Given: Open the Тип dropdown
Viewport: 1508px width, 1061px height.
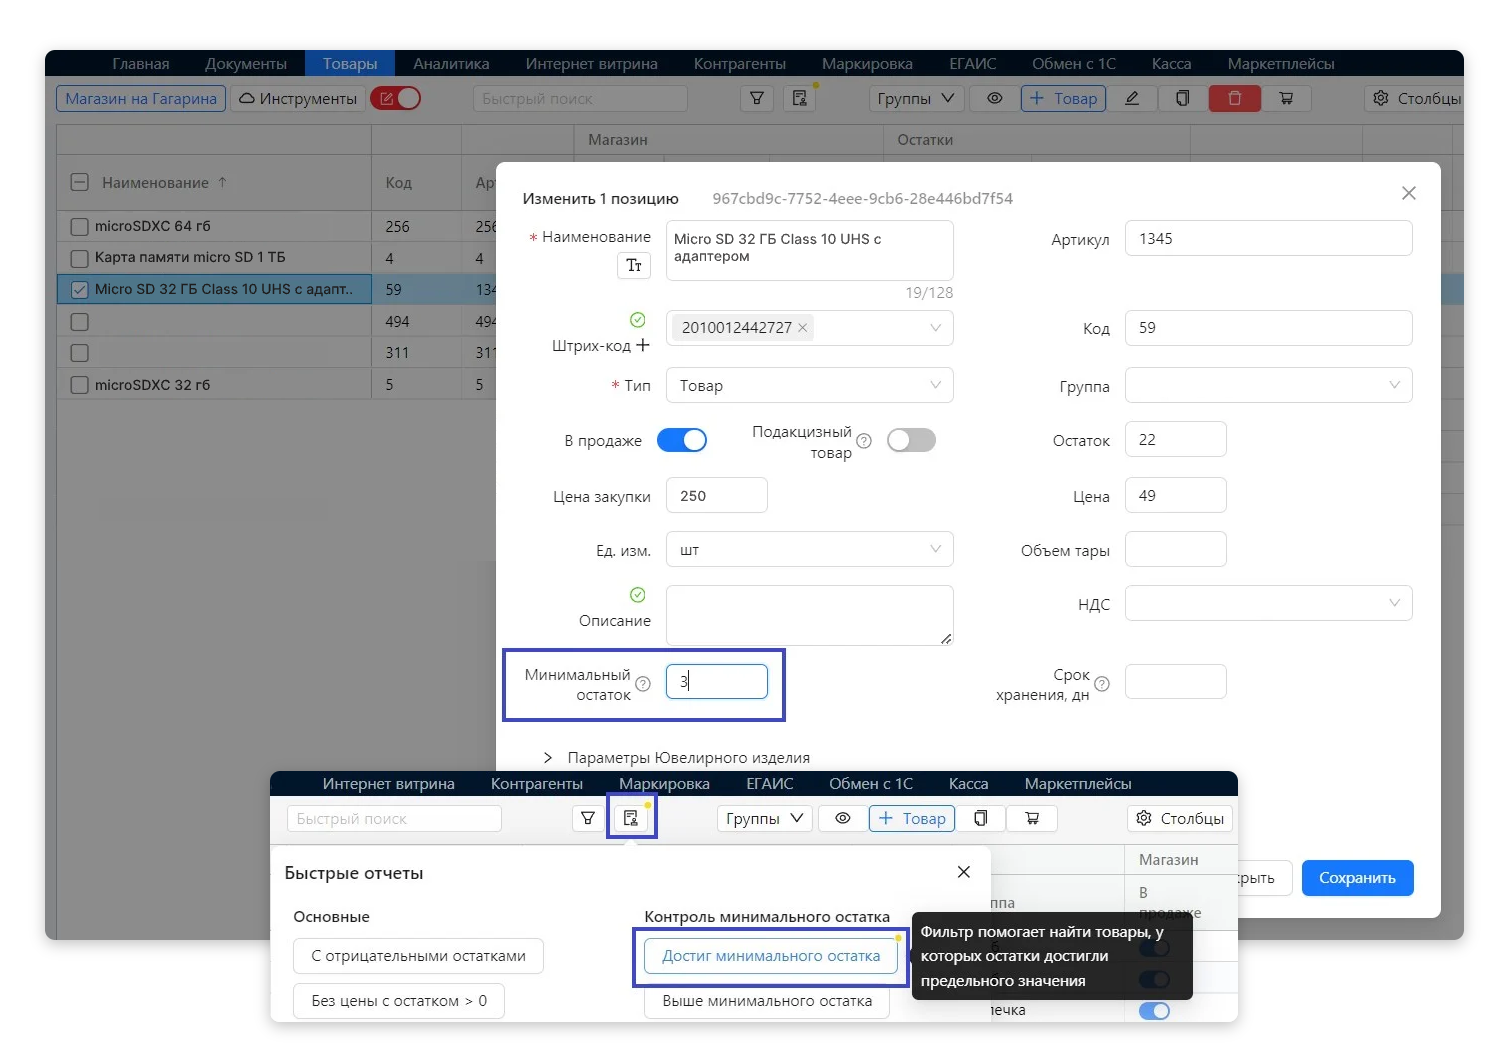Looking at the screenshot, I should tap(809, 385).
